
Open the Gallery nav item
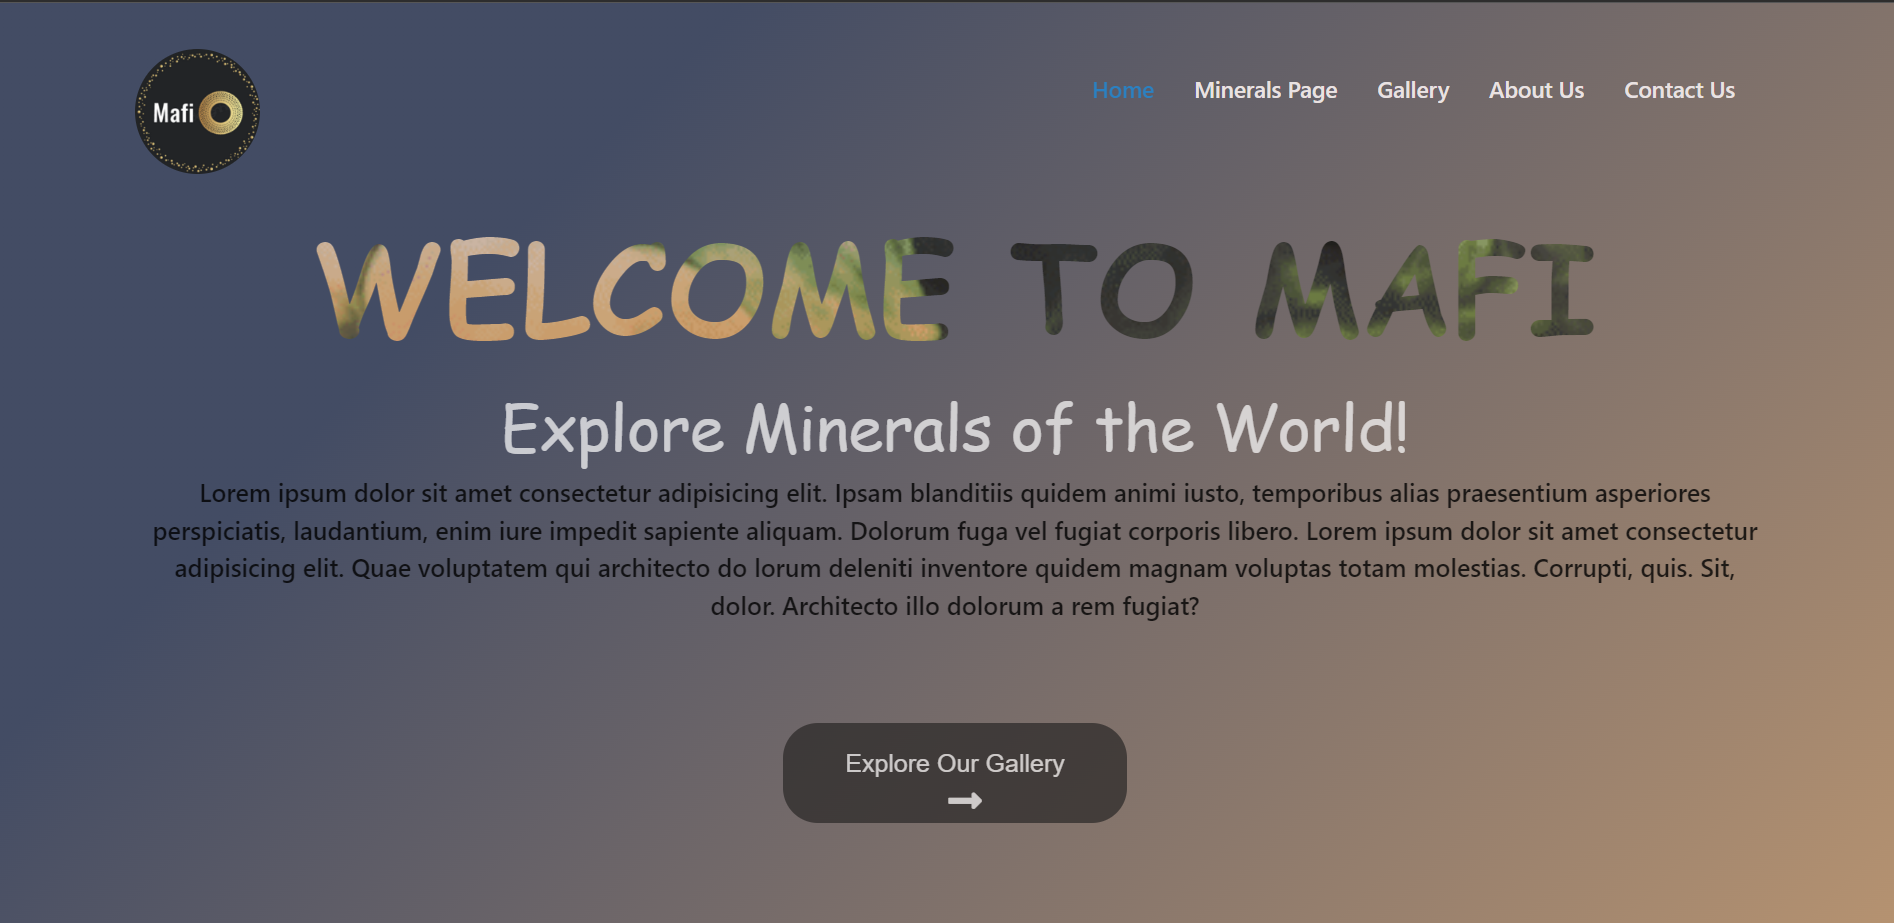tap(1412, 90)
